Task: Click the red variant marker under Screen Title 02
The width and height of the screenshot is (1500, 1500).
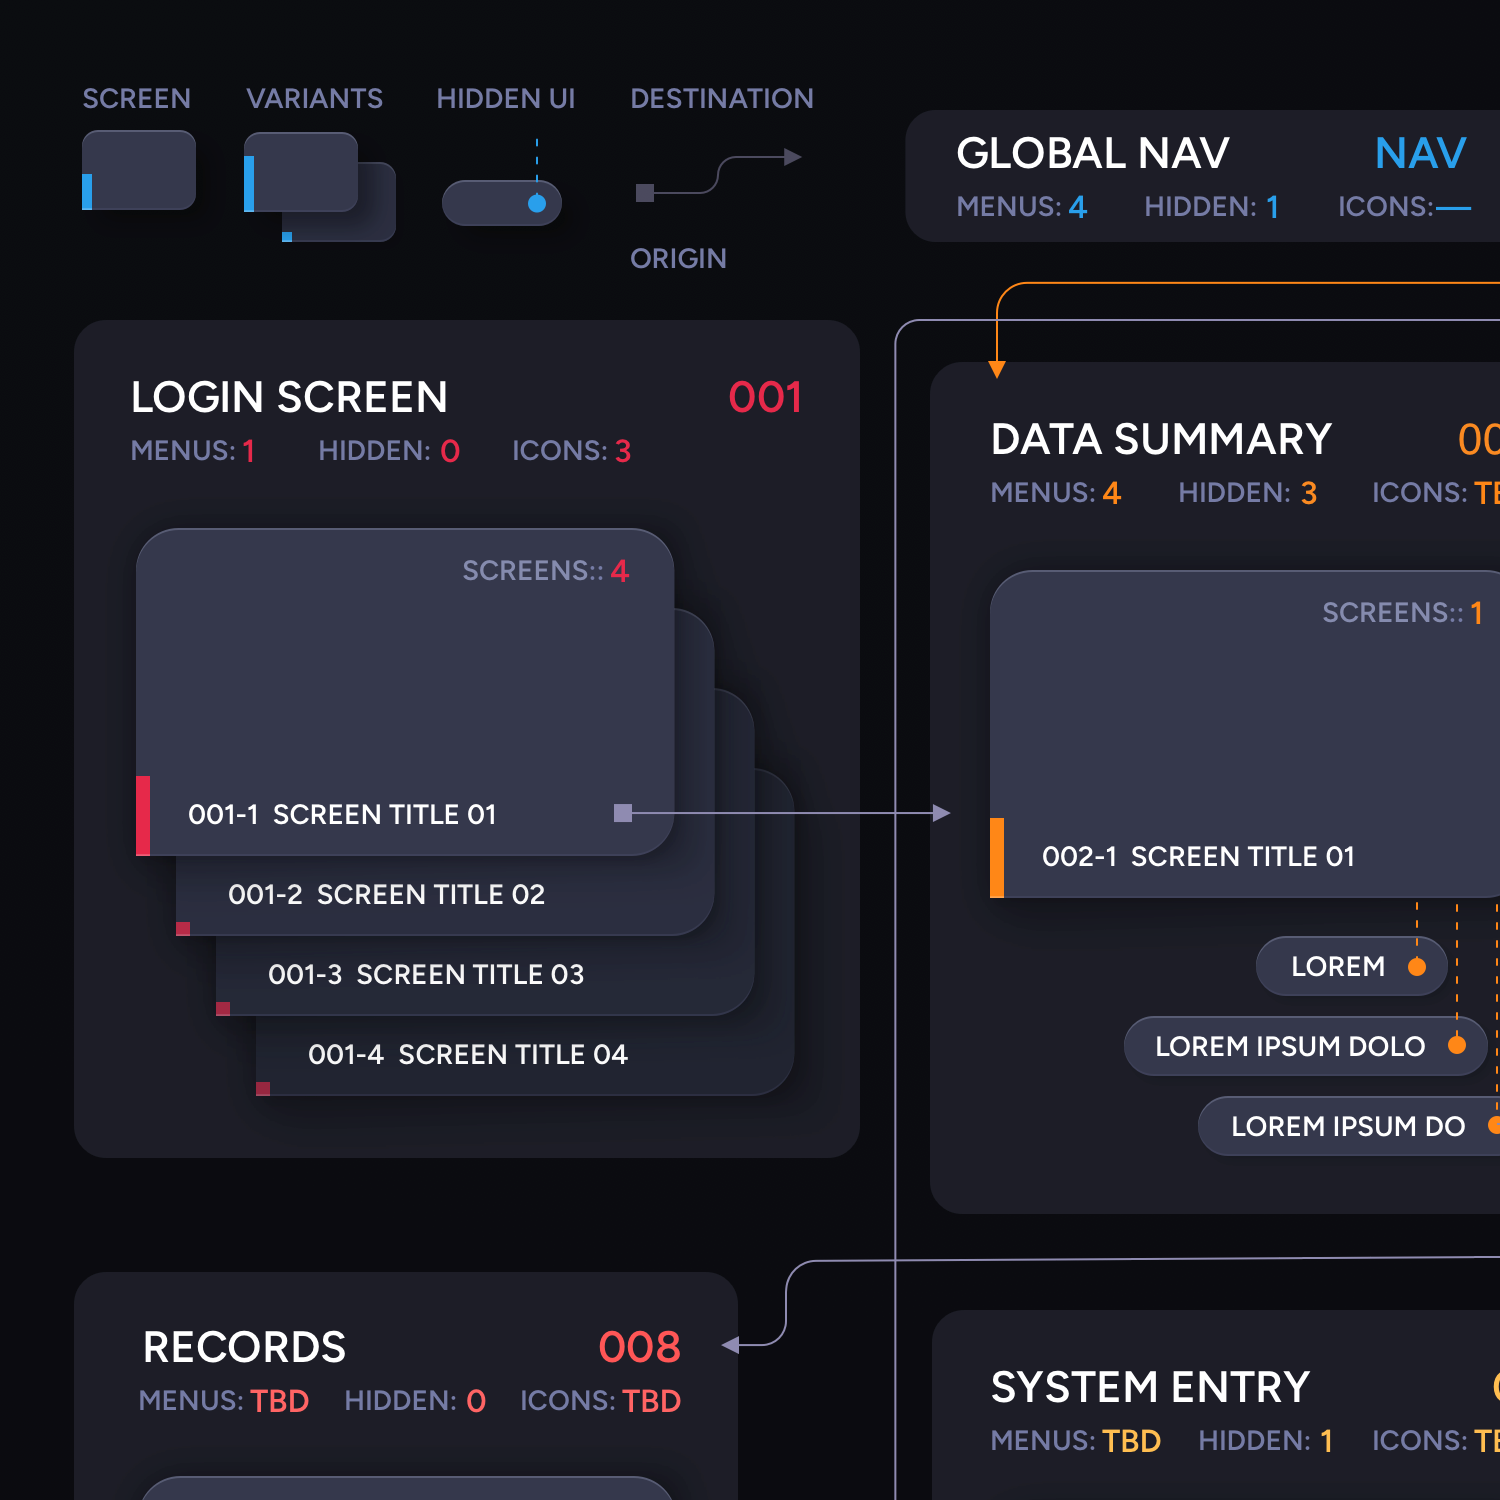Action: 184,928
